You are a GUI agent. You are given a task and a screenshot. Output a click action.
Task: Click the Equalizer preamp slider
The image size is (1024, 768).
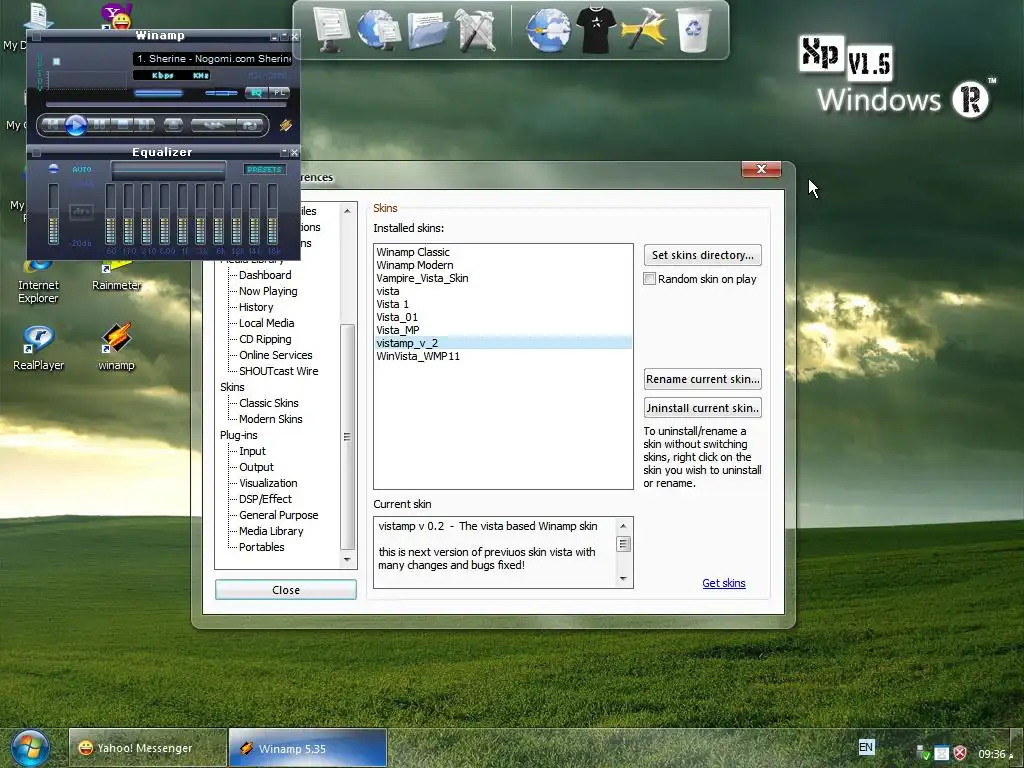coord(54,214)
